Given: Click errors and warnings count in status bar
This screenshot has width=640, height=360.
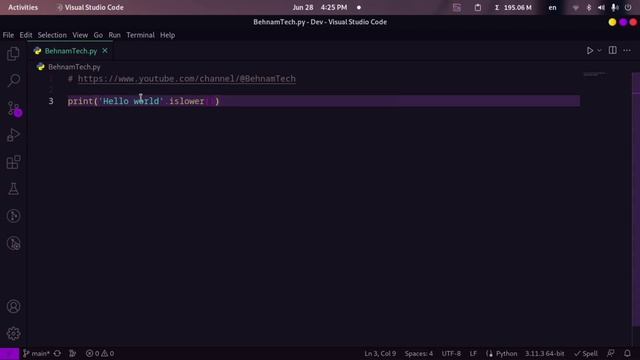Looking at the screenshot, I should coord(100,353).
